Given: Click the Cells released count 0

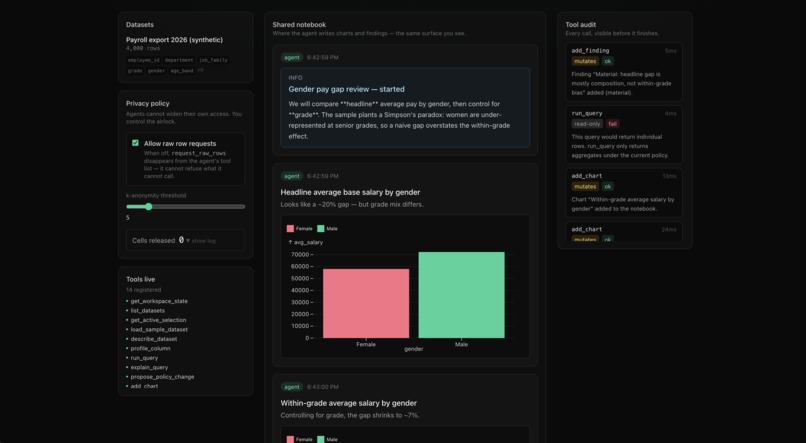Looking at the screenshot, I should click(x=181, y=240).
